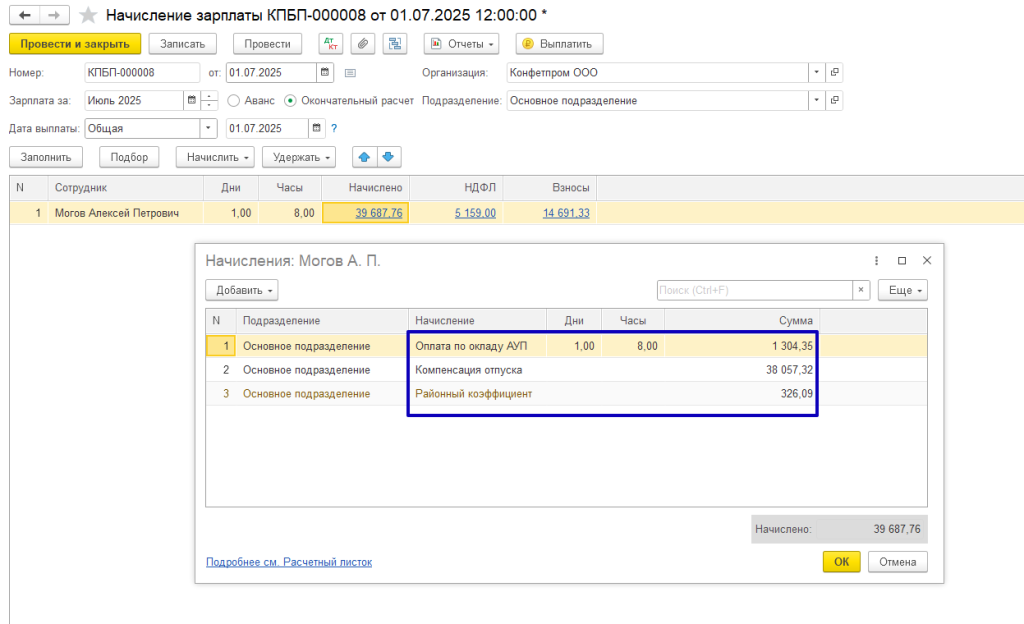Click the open icon beside Организация

[834, 73]
